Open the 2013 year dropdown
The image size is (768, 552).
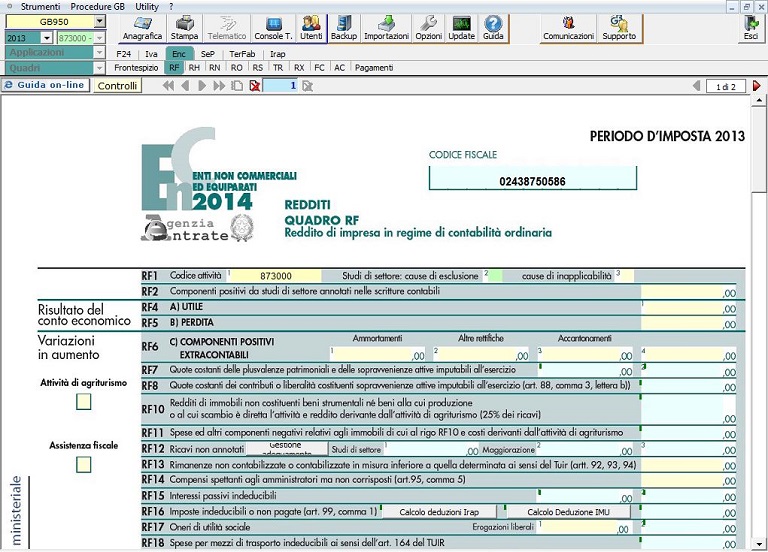pyautogui.click(x=47, y=38)
